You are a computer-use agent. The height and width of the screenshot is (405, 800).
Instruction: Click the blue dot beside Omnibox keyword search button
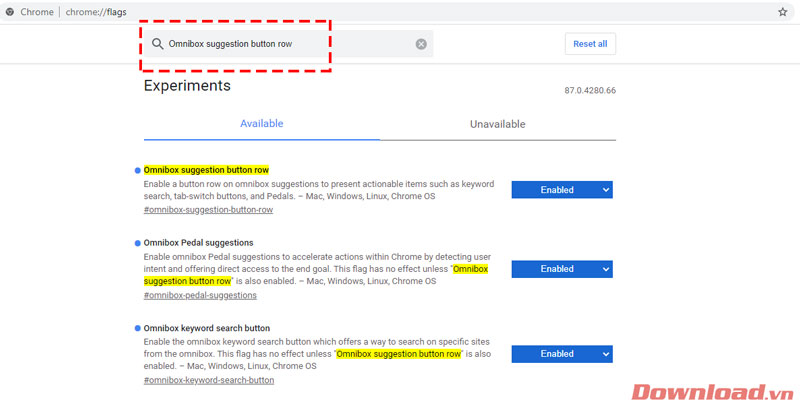[137, 328]
